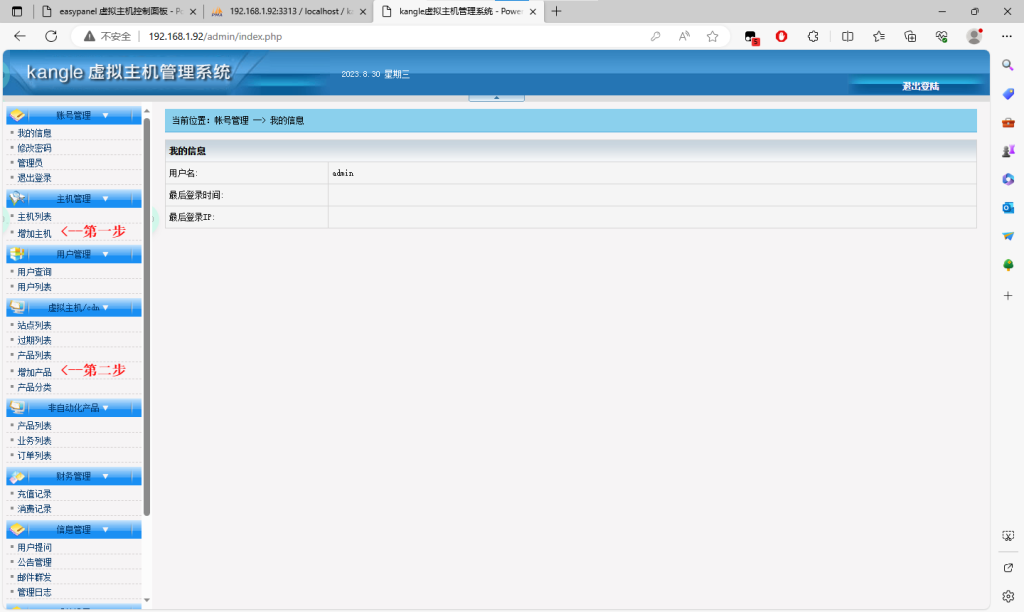The width and height of the screenshot is (1024, 612).
Task: Open browser Extensions puzzle icon
Action: click(x=813, y=36)
